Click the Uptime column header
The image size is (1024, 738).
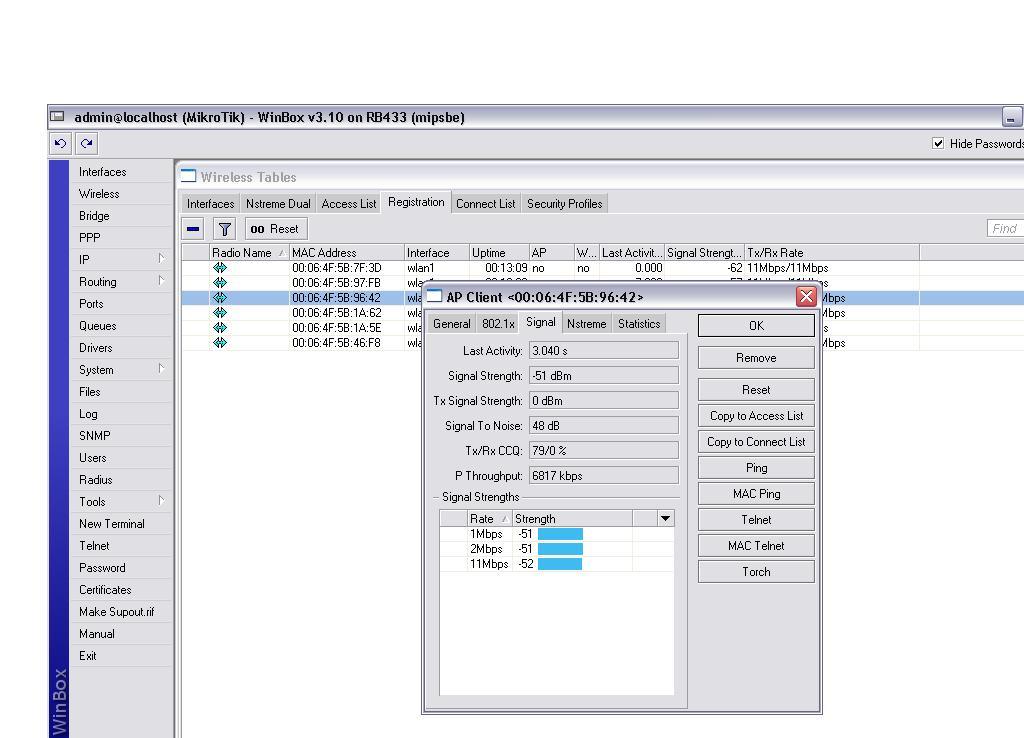coord(500,253)
